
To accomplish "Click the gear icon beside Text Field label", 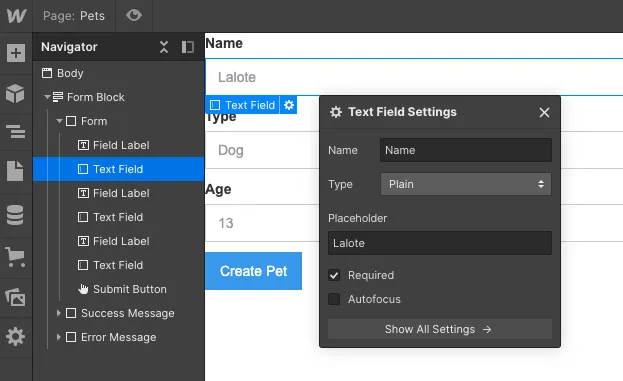I will (289, 105).
